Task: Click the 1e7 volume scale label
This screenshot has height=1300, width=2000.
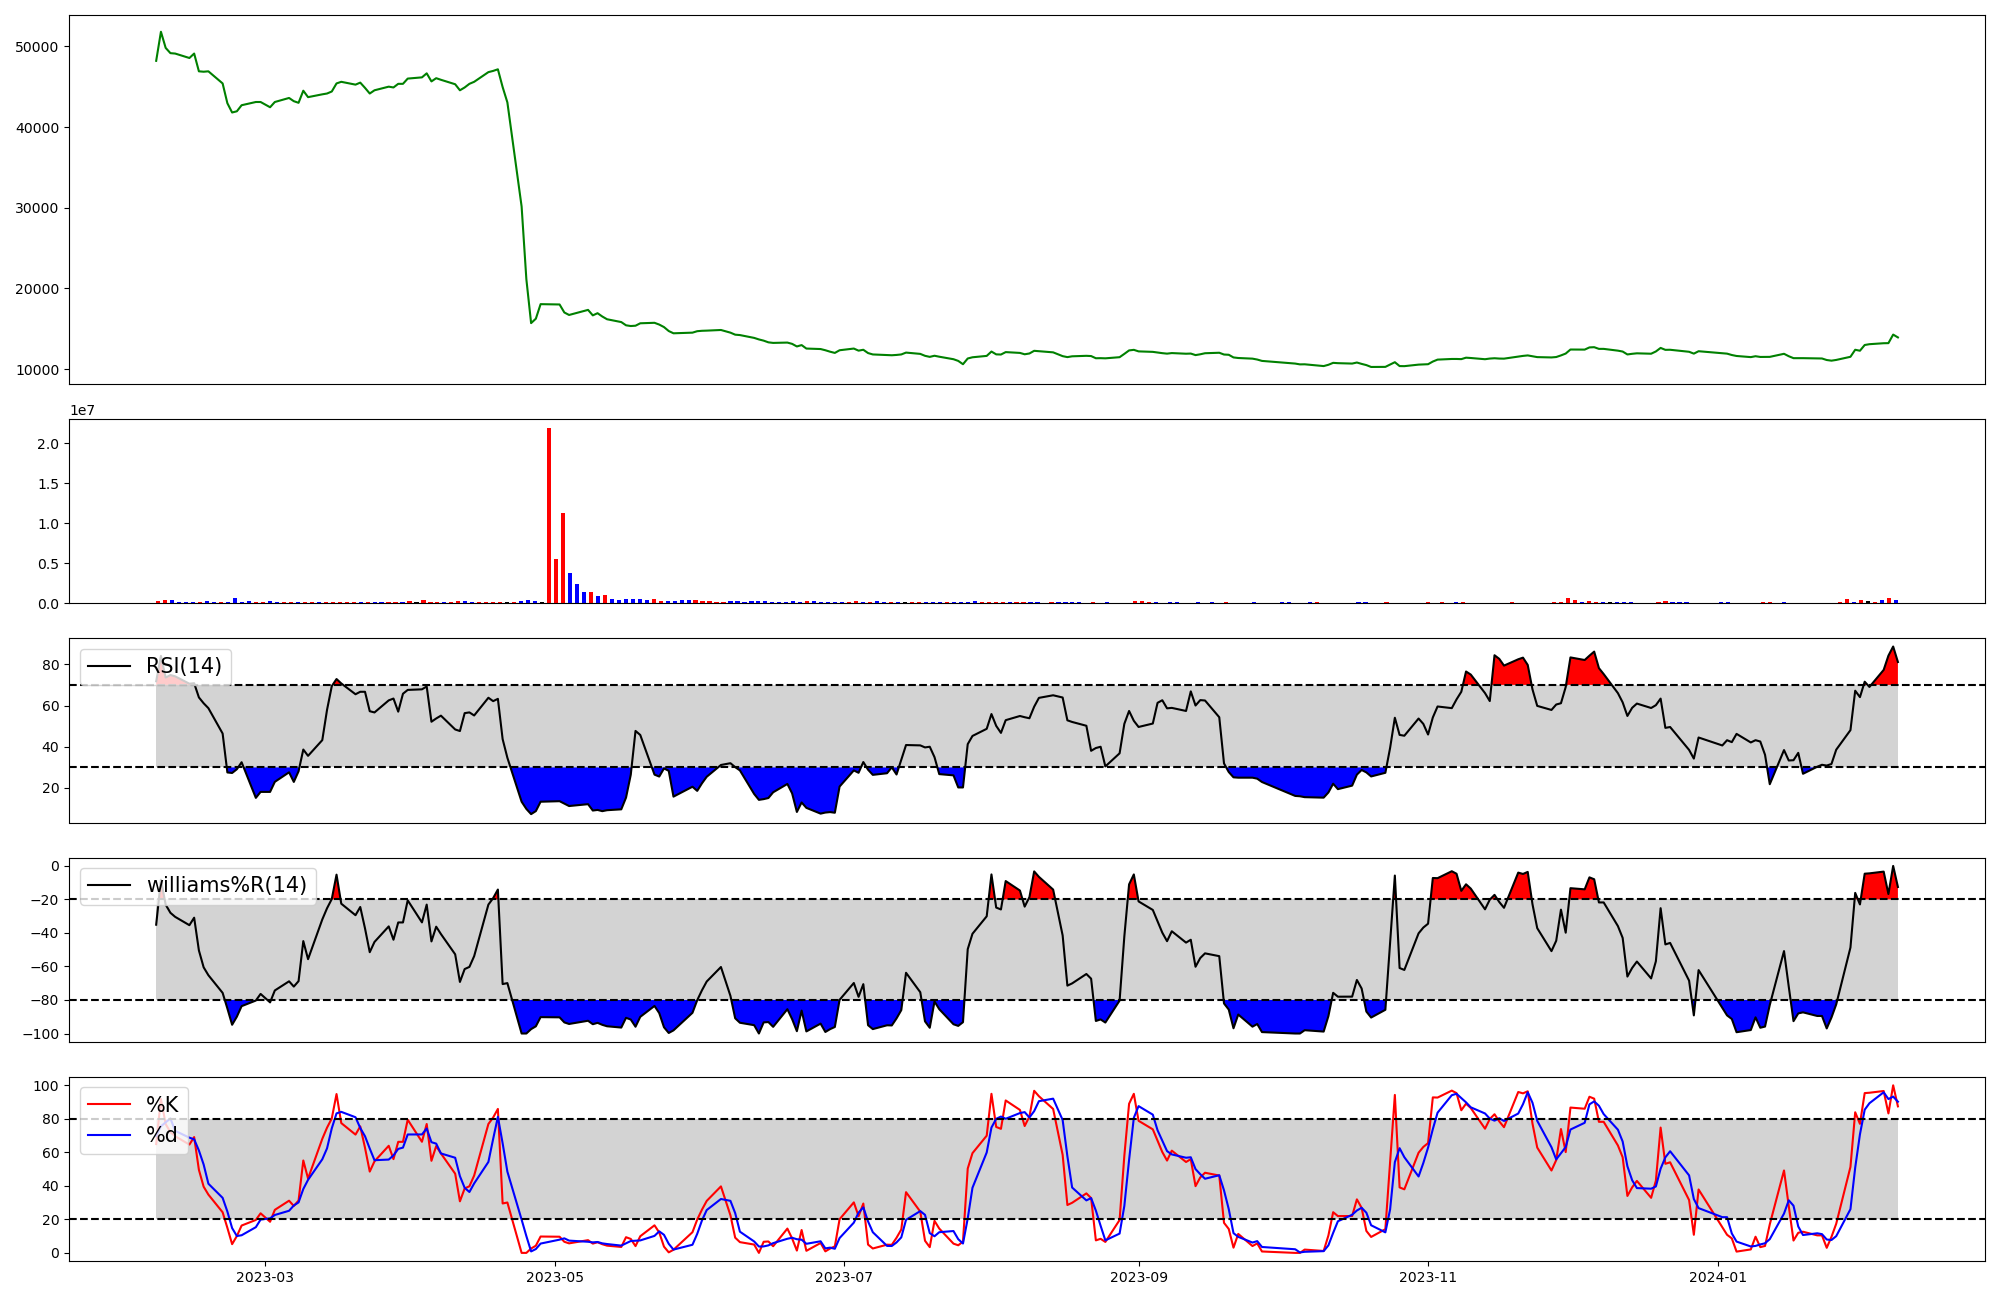Action: (82, 410)
